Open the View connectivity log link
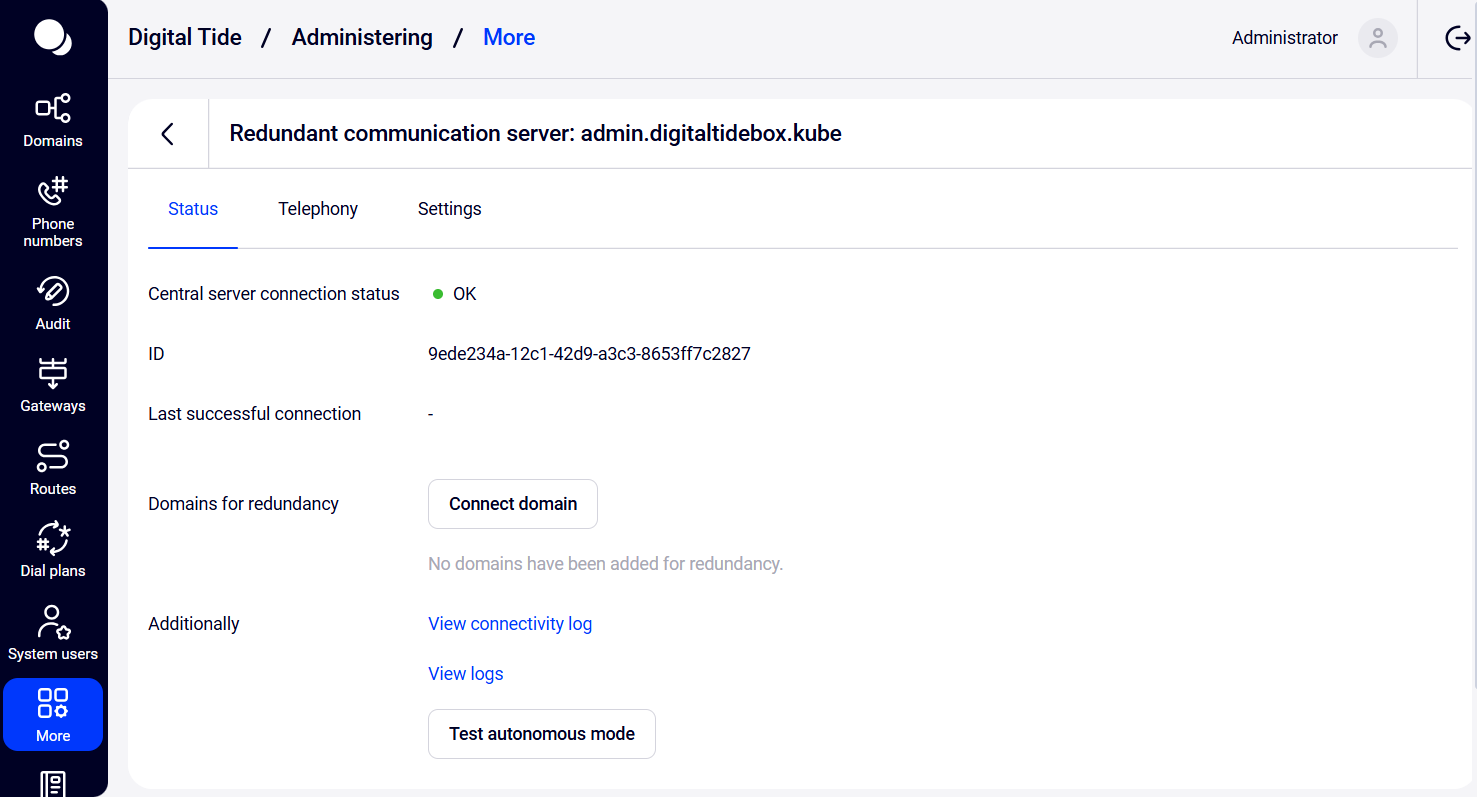 pyautogui.click(x=510, y=624)
